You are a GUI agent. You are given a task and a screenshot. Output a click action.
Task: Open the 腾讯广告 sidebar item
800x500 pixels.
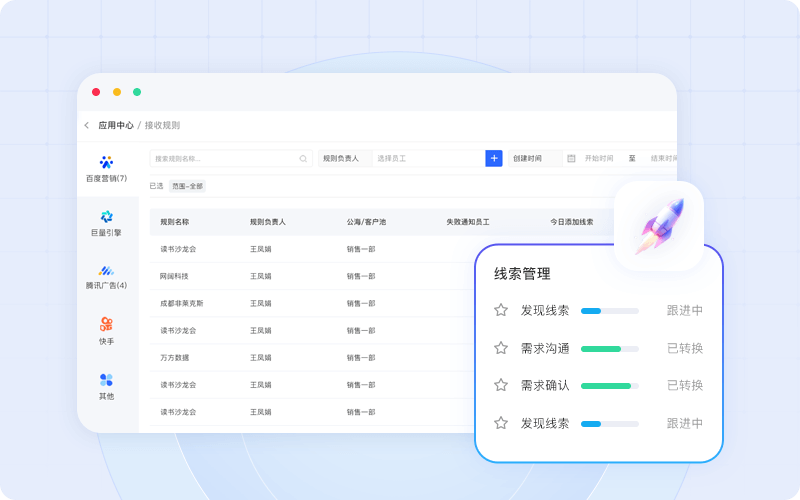106,270
